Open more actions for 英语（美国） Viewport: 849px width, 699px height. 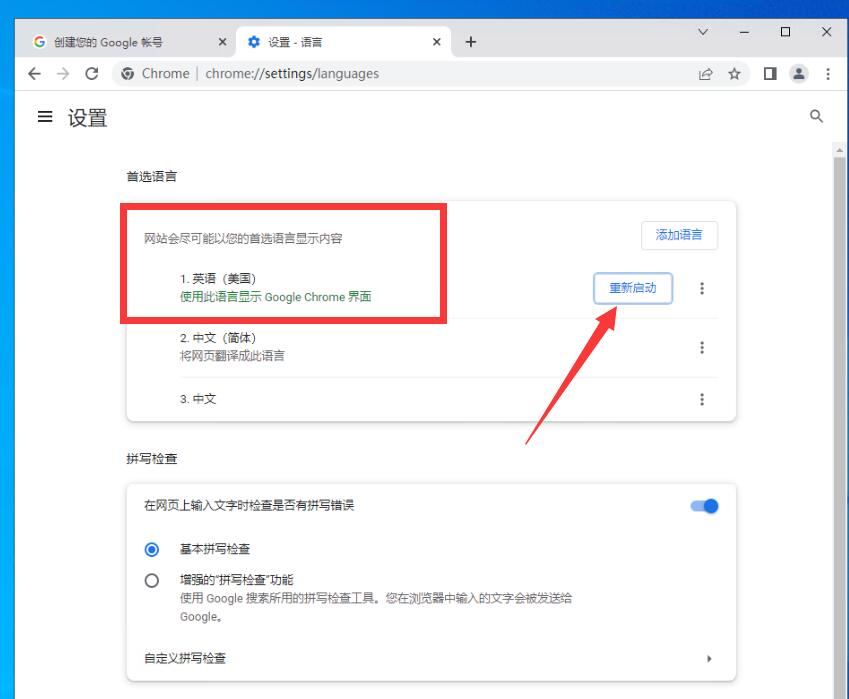tap(702, 288)
